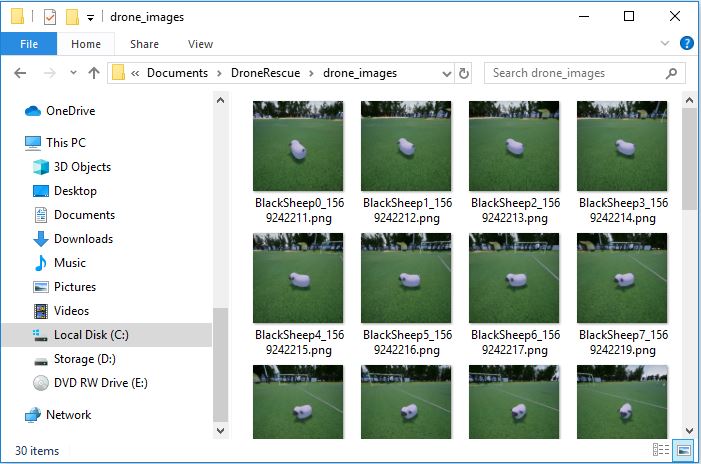Select the BlackSheep0_1569242211.png thumbnail
This screenshot has width=701, height=464.
(x=298, y=146)
